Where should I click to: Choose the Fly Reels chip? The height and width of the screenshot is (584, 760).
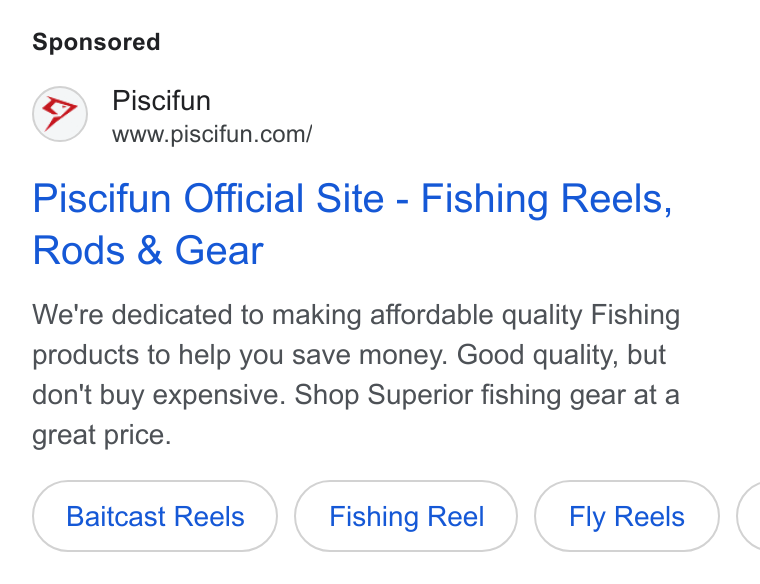pyautogui.click(x=627, y=516)
